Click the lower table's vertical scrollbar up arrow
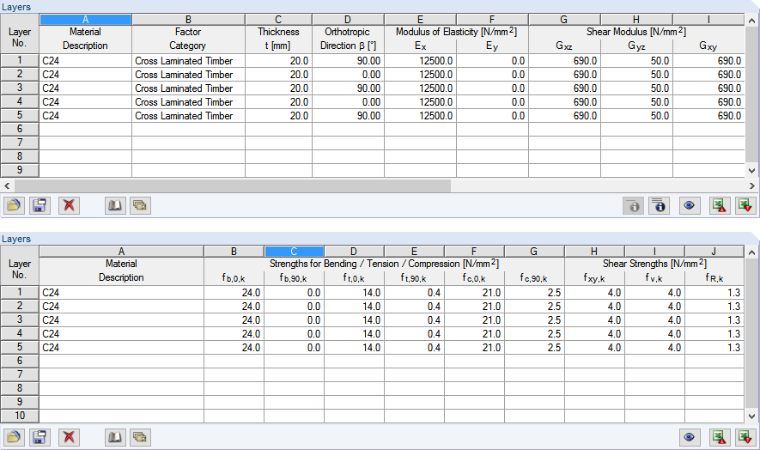Viewport: 760px width, 450px height. coord(752,252)
